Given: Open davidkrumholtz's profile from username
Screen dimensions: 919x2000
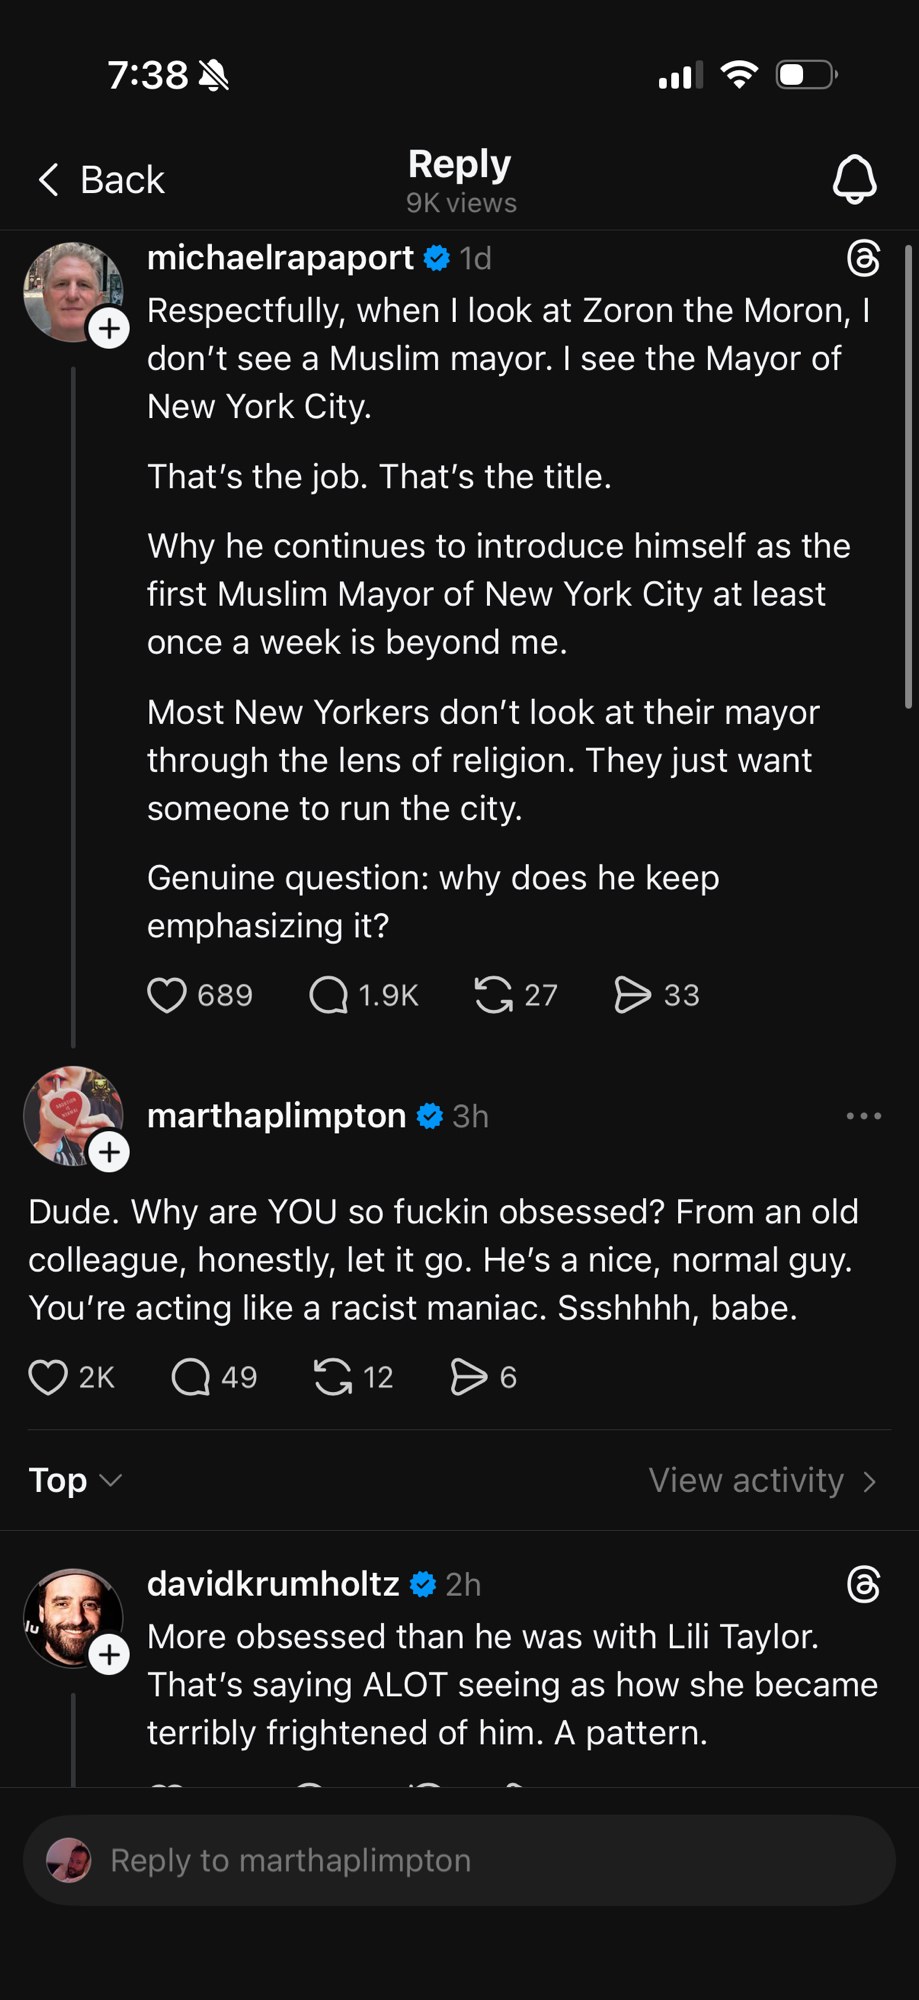Looking at the screenshot, I should pyautogui.click(x=273, y=1584).
